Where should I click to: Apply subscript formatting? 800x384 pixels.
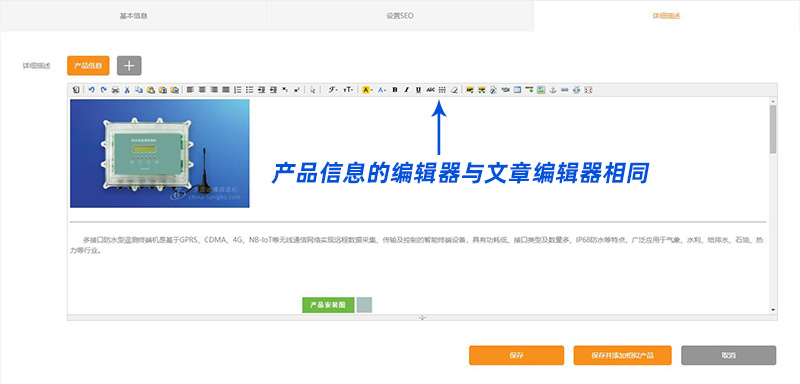[285, 90]
